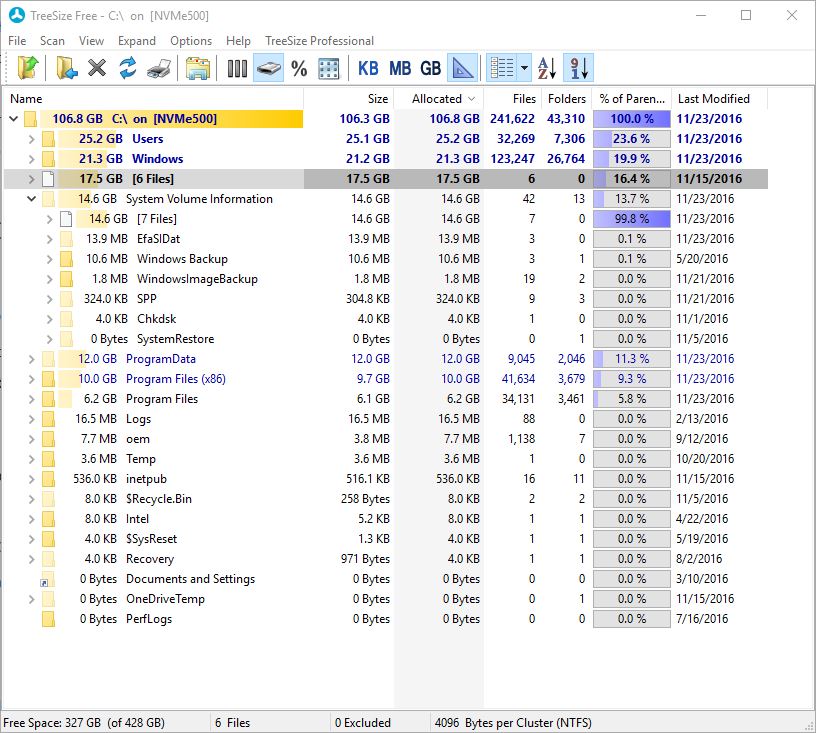Image resolution: width=816 pixels, height=733 pixels.
Task: Click the 99.8 % bar of [7 Files]
Action: click(x=632, y=218)
